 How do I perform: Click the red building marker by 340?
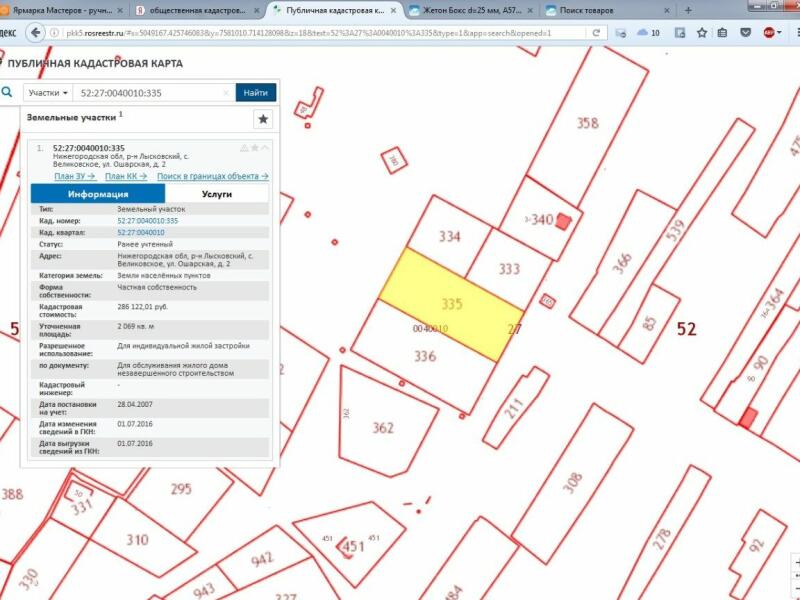click(563, 221)
